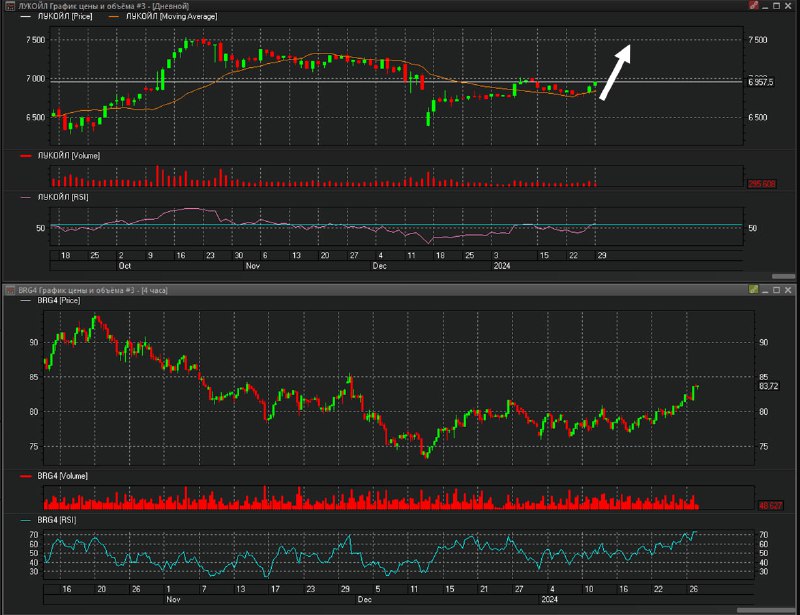Click the red ЛУКОЙЛ Volume legend color line

(x=26, y=156)
